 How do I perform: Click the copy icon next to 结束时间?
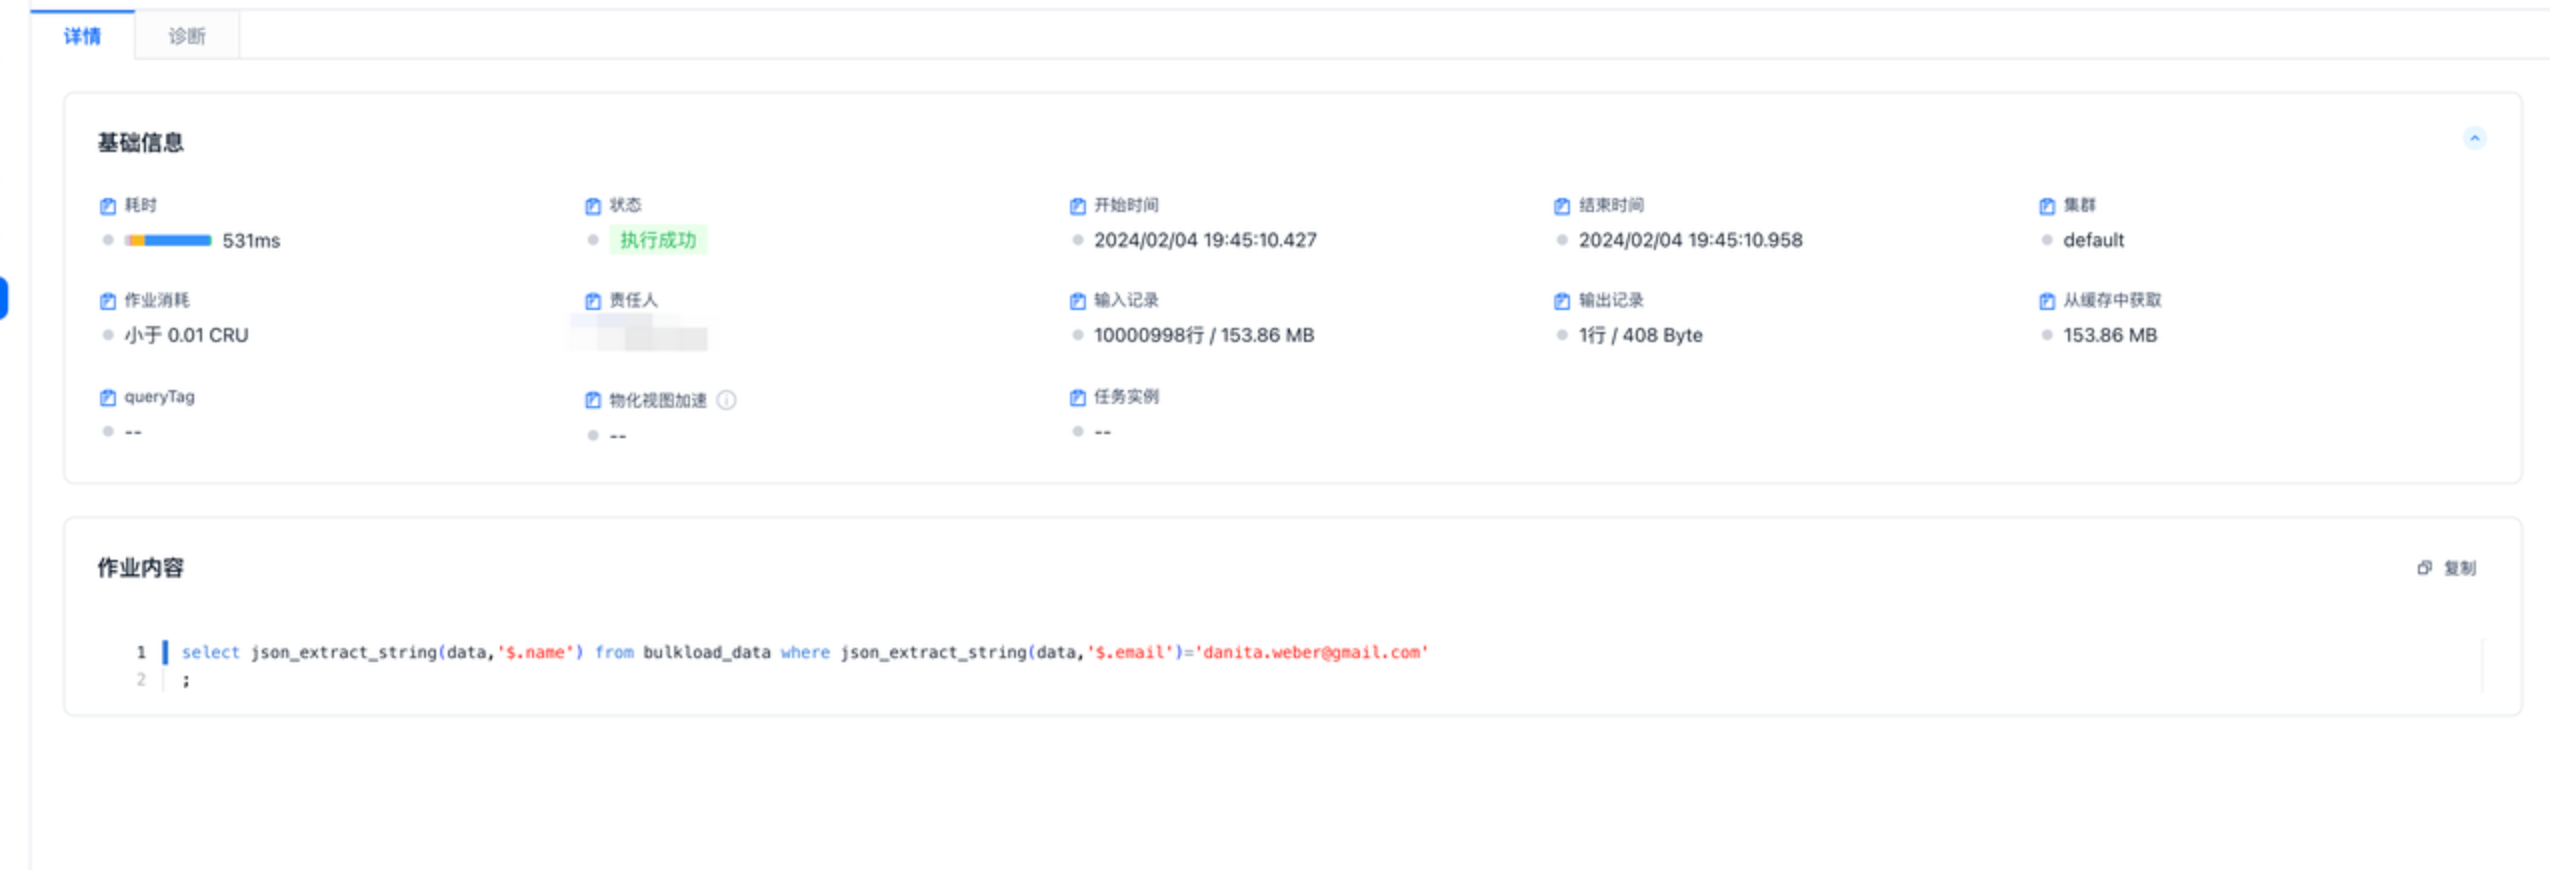pyautogui.click(x=1562, y=206)
